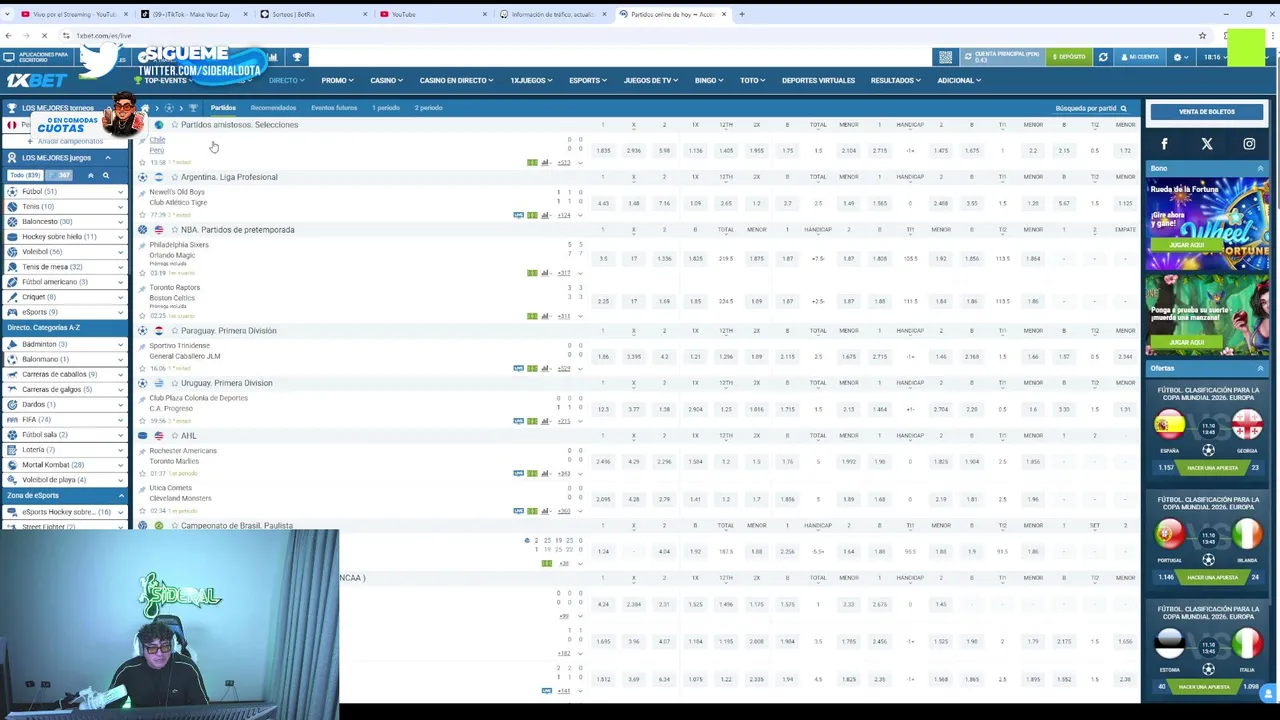Click the pin icon next to Philadelphia Sixers
The image size is (1280, 720).
[x=142, y=245]
